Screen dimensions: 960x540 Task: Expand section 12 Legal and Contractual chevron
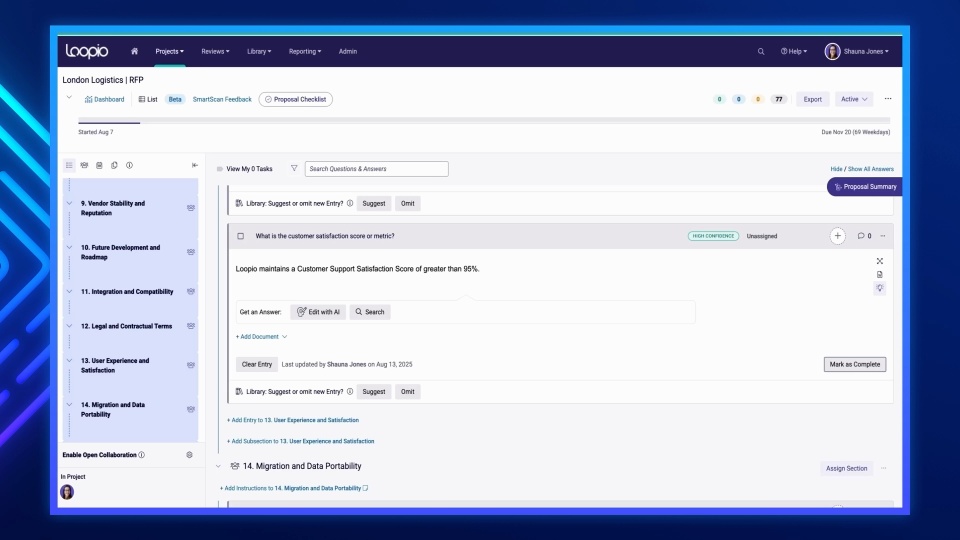click(69, 326)
